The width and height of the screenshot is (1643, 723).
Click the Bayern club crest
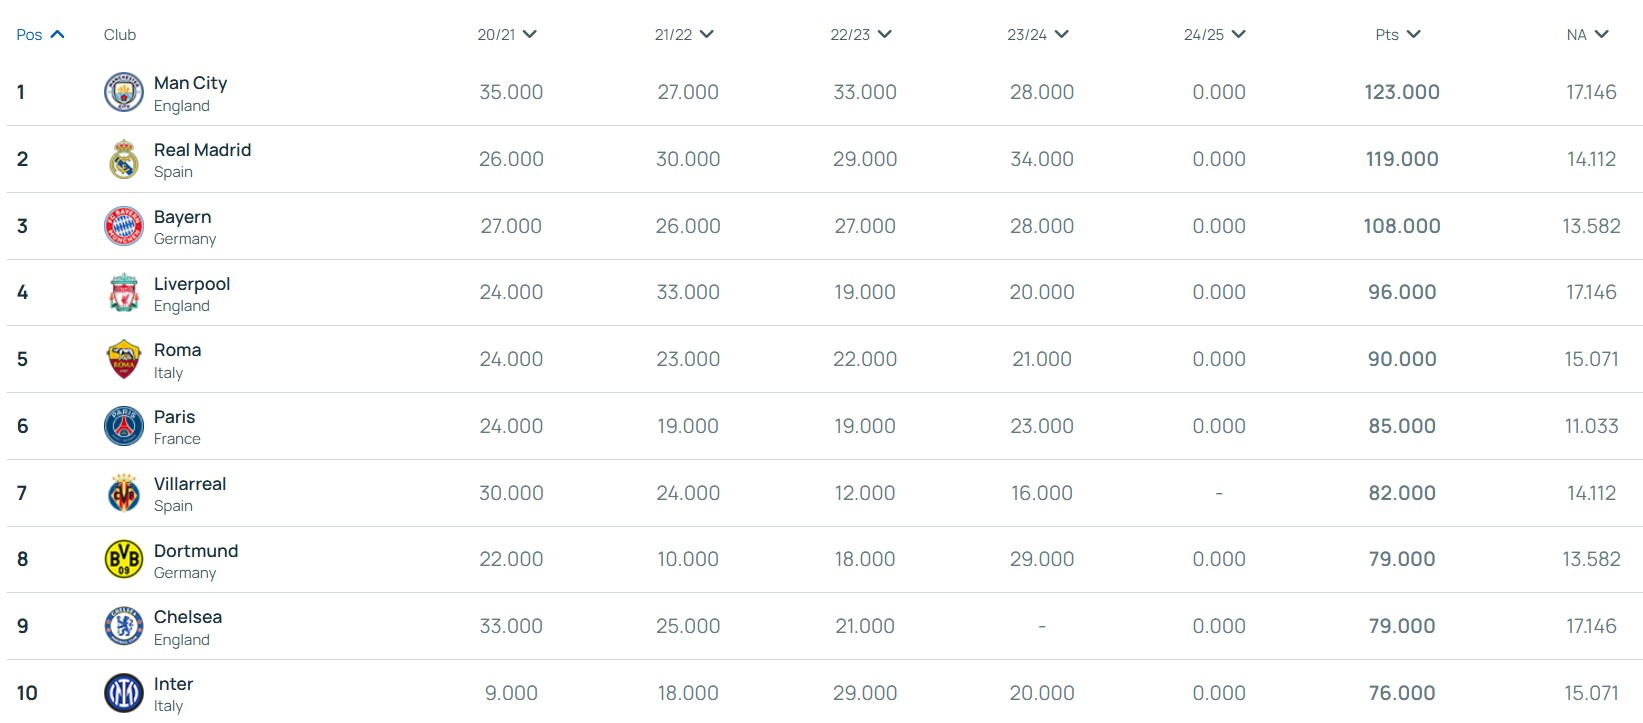(x=124, y=226)
